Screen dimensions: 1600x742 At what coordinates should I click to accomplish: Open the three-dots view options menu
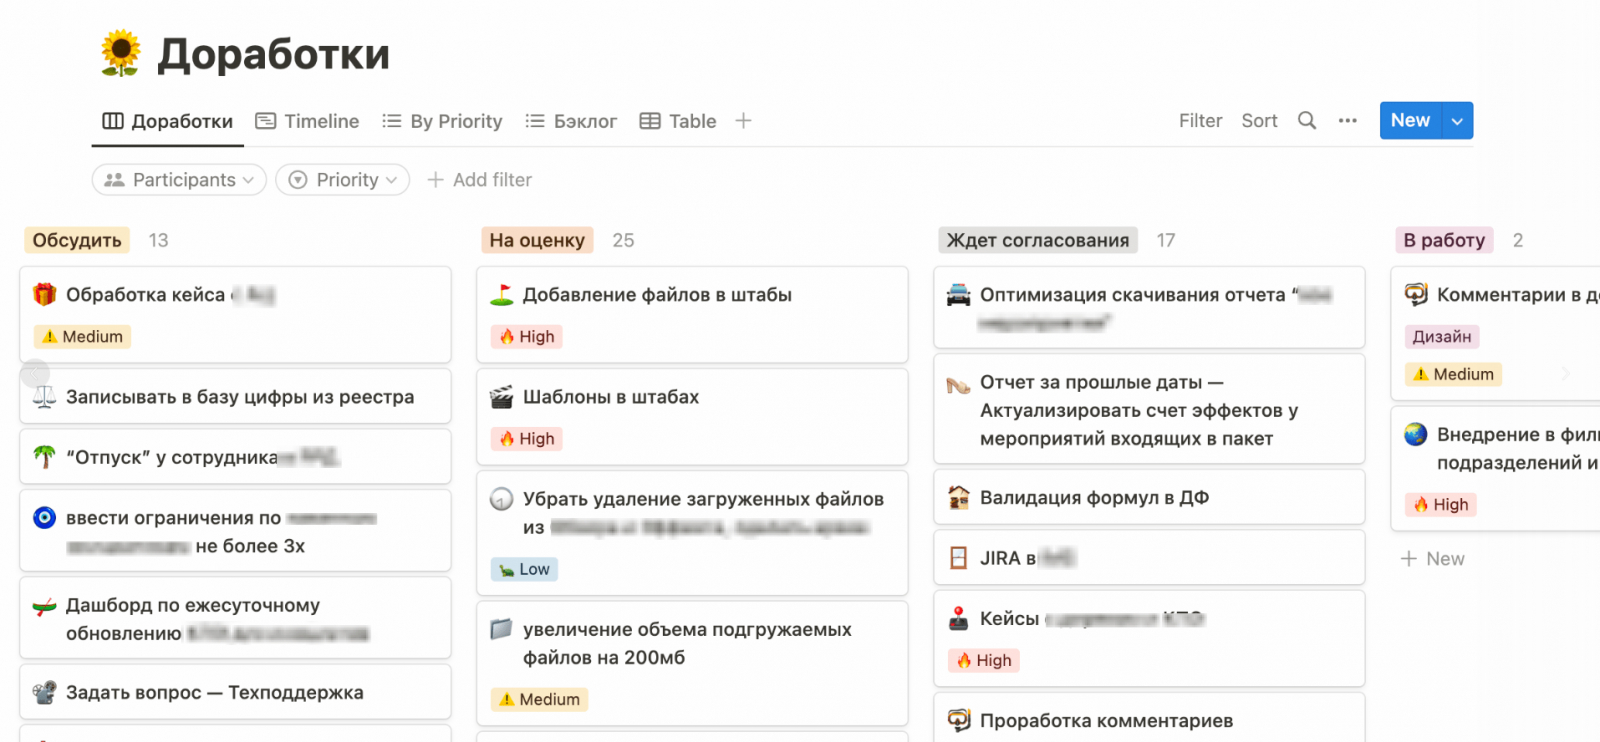click(x=1348, y=121)
